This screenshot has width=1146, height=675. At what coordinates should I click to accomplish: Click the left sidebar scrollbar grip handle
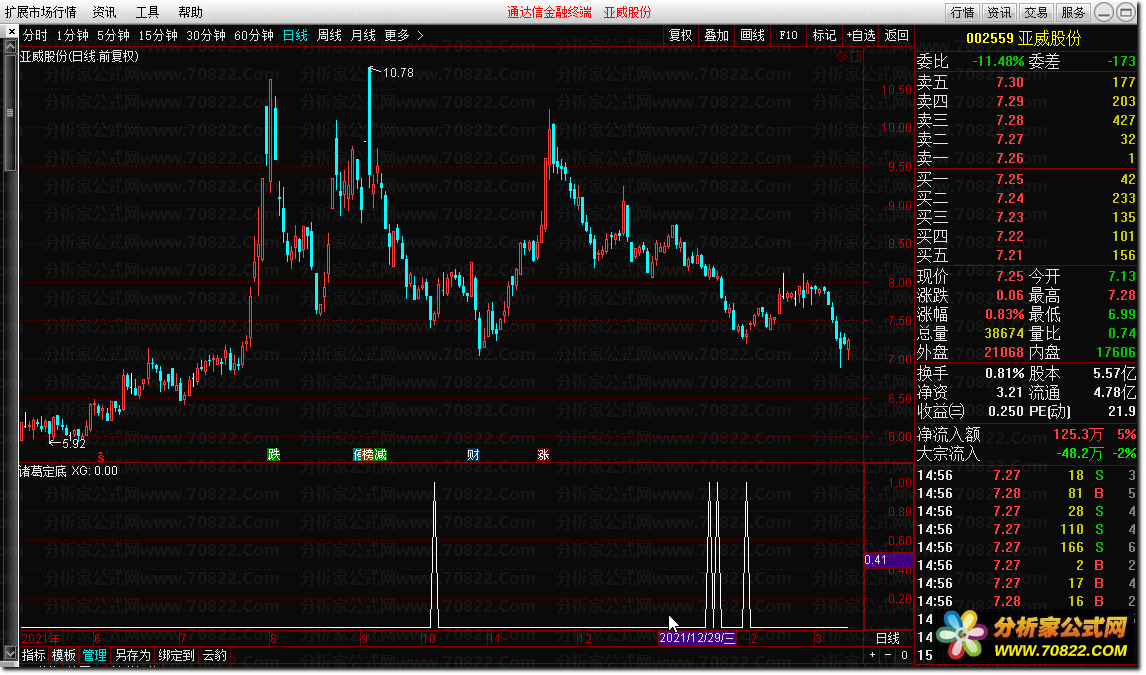(x=10, y=112)
